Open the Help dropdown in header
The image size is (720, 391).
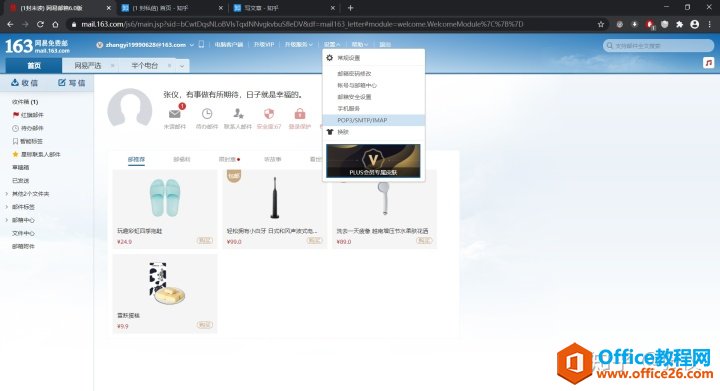pos(360,45)
